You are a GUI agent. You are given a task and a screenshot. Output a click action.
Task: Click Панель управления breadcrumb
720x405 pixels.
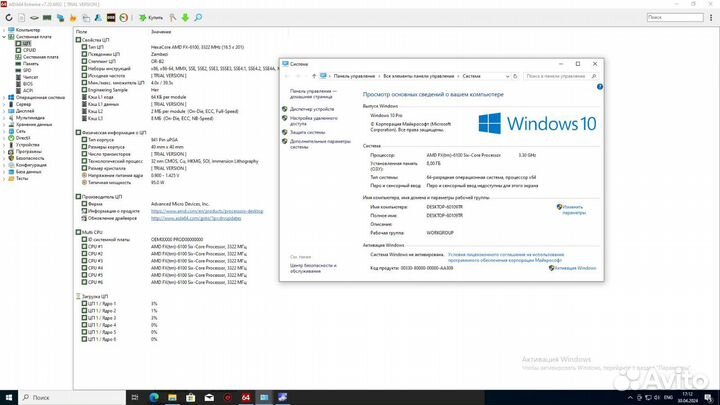tap(354, 76)
